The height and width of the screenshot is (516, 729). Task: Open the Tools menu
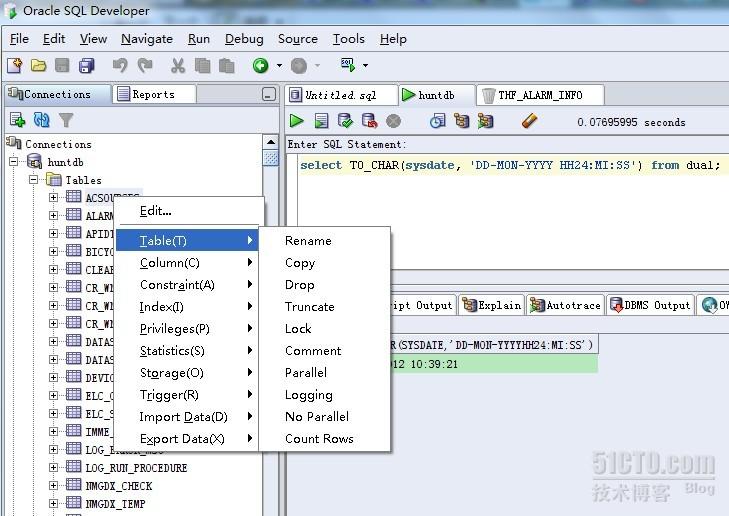coord(348,39)
